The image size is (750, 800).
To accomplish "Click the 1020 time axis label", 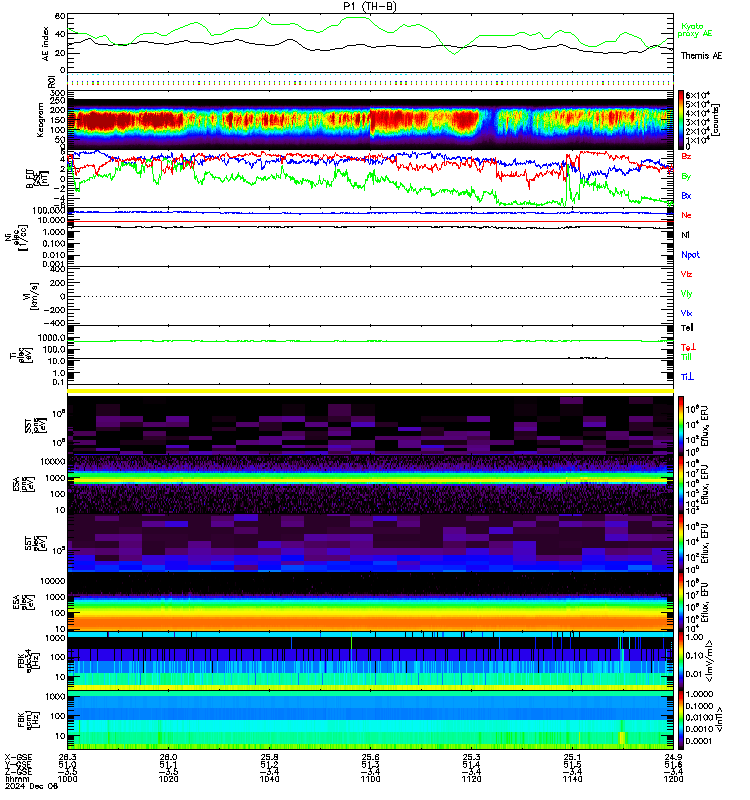I will tap(168, 779).
